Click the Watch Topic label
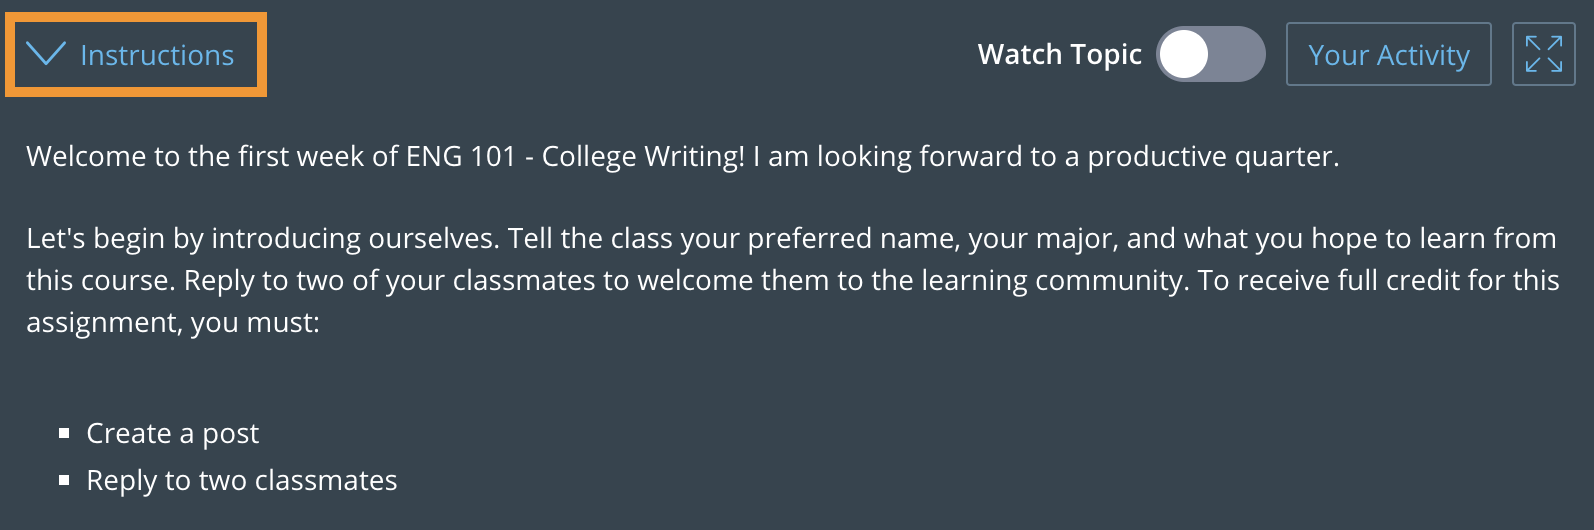 (x=1059, y=54)
